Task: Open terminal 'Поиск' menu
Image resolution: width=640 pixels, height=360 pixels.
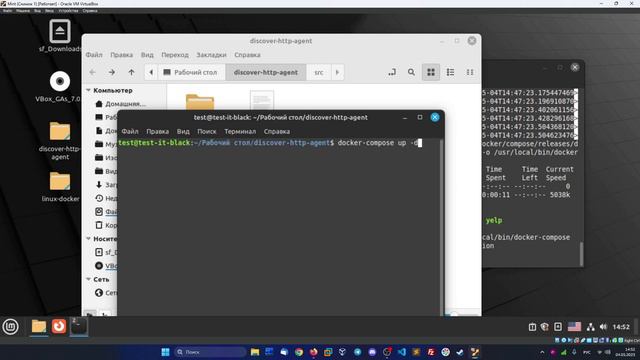Action: [207, 131]
